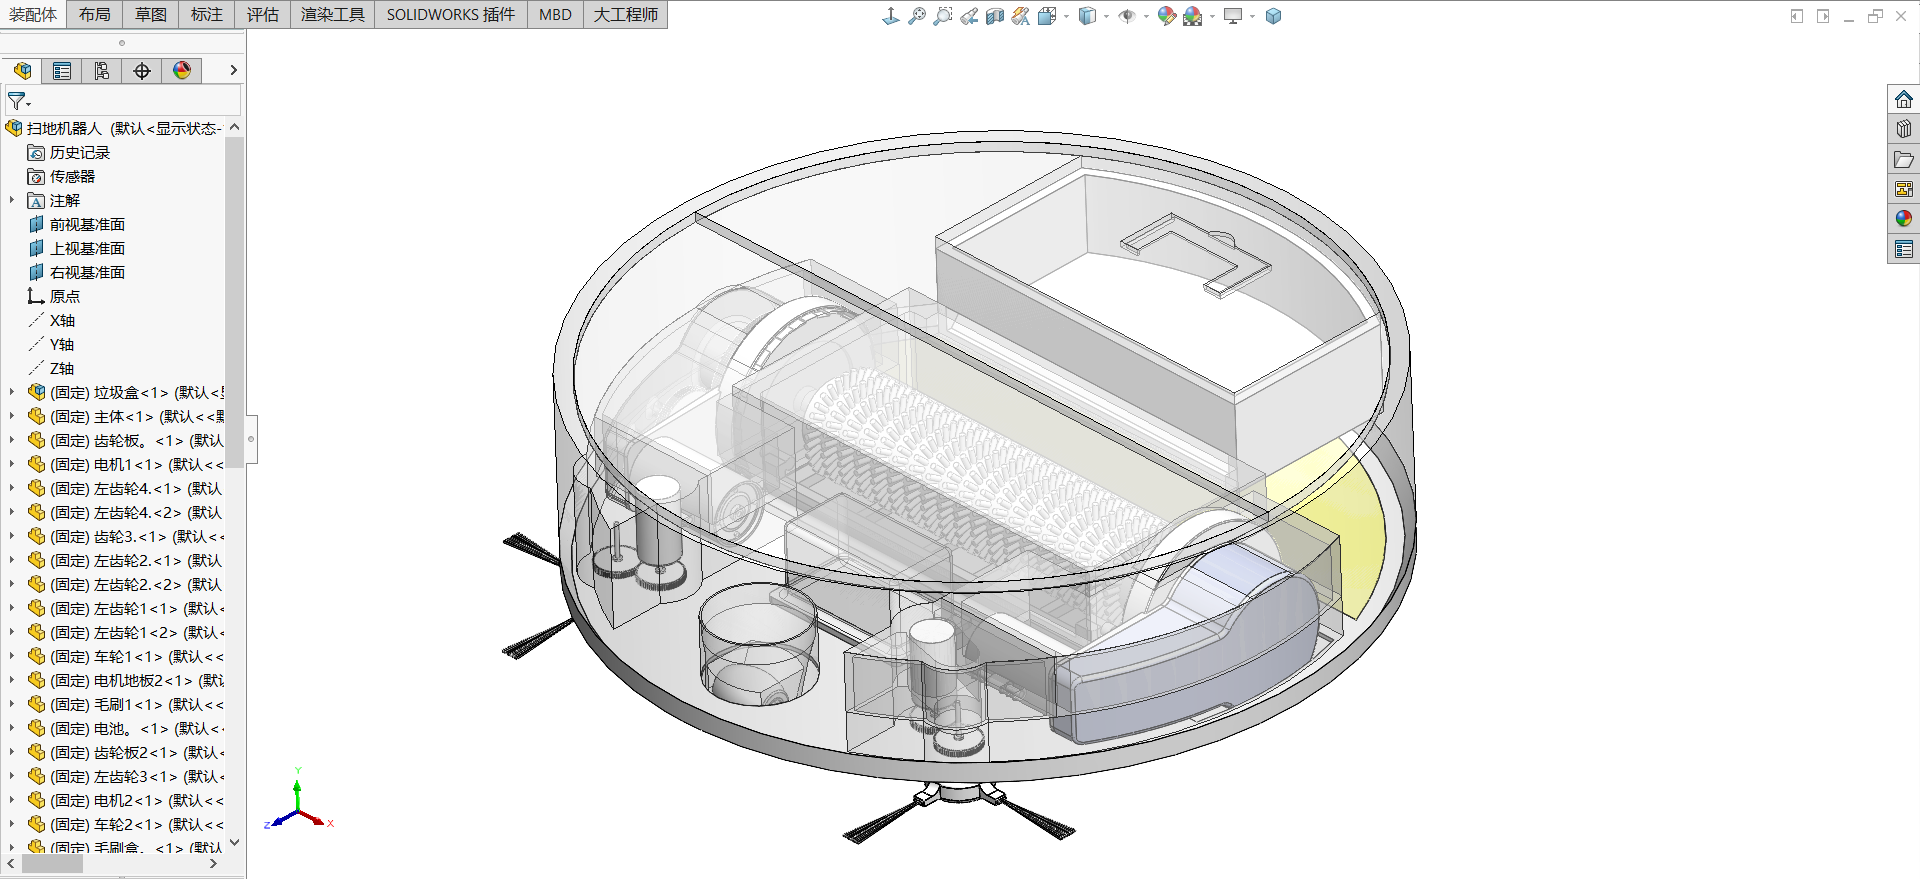Open the Dynamic Annotation Views icon
Image resolution: width=1920 pixels, height=879 pixels.
click(1020, 16)
